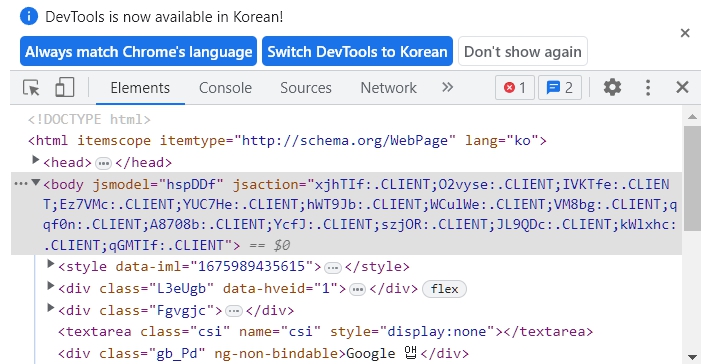Open the issues badge showing 2

560,88
